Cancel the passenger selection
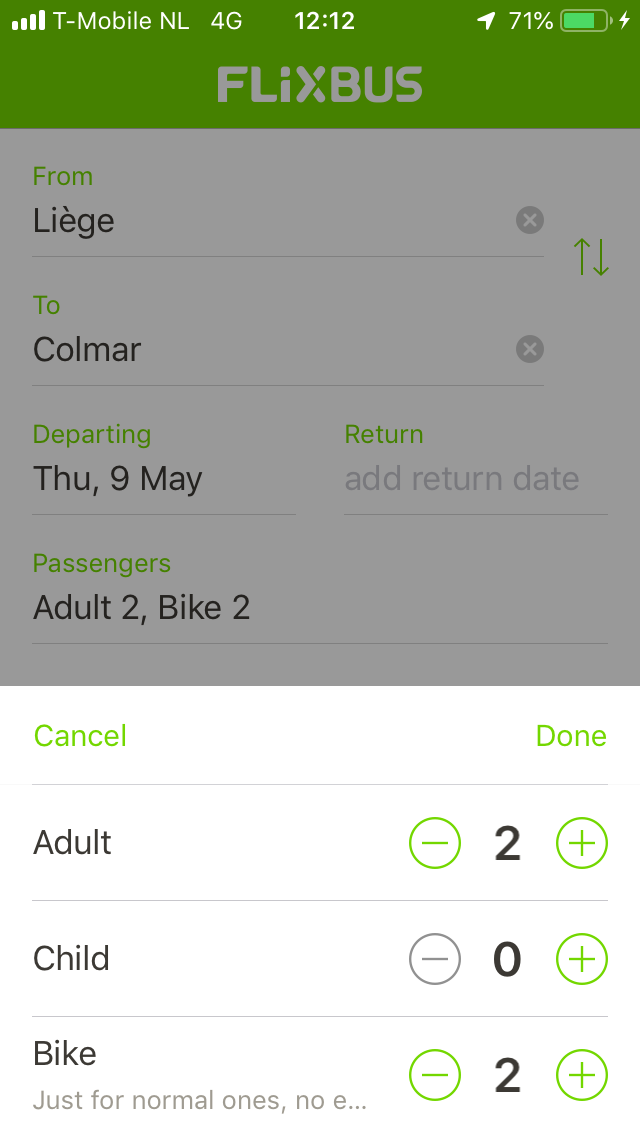Screen dimensions: 640x1136 pyautogui.click(x=80, y=736)
